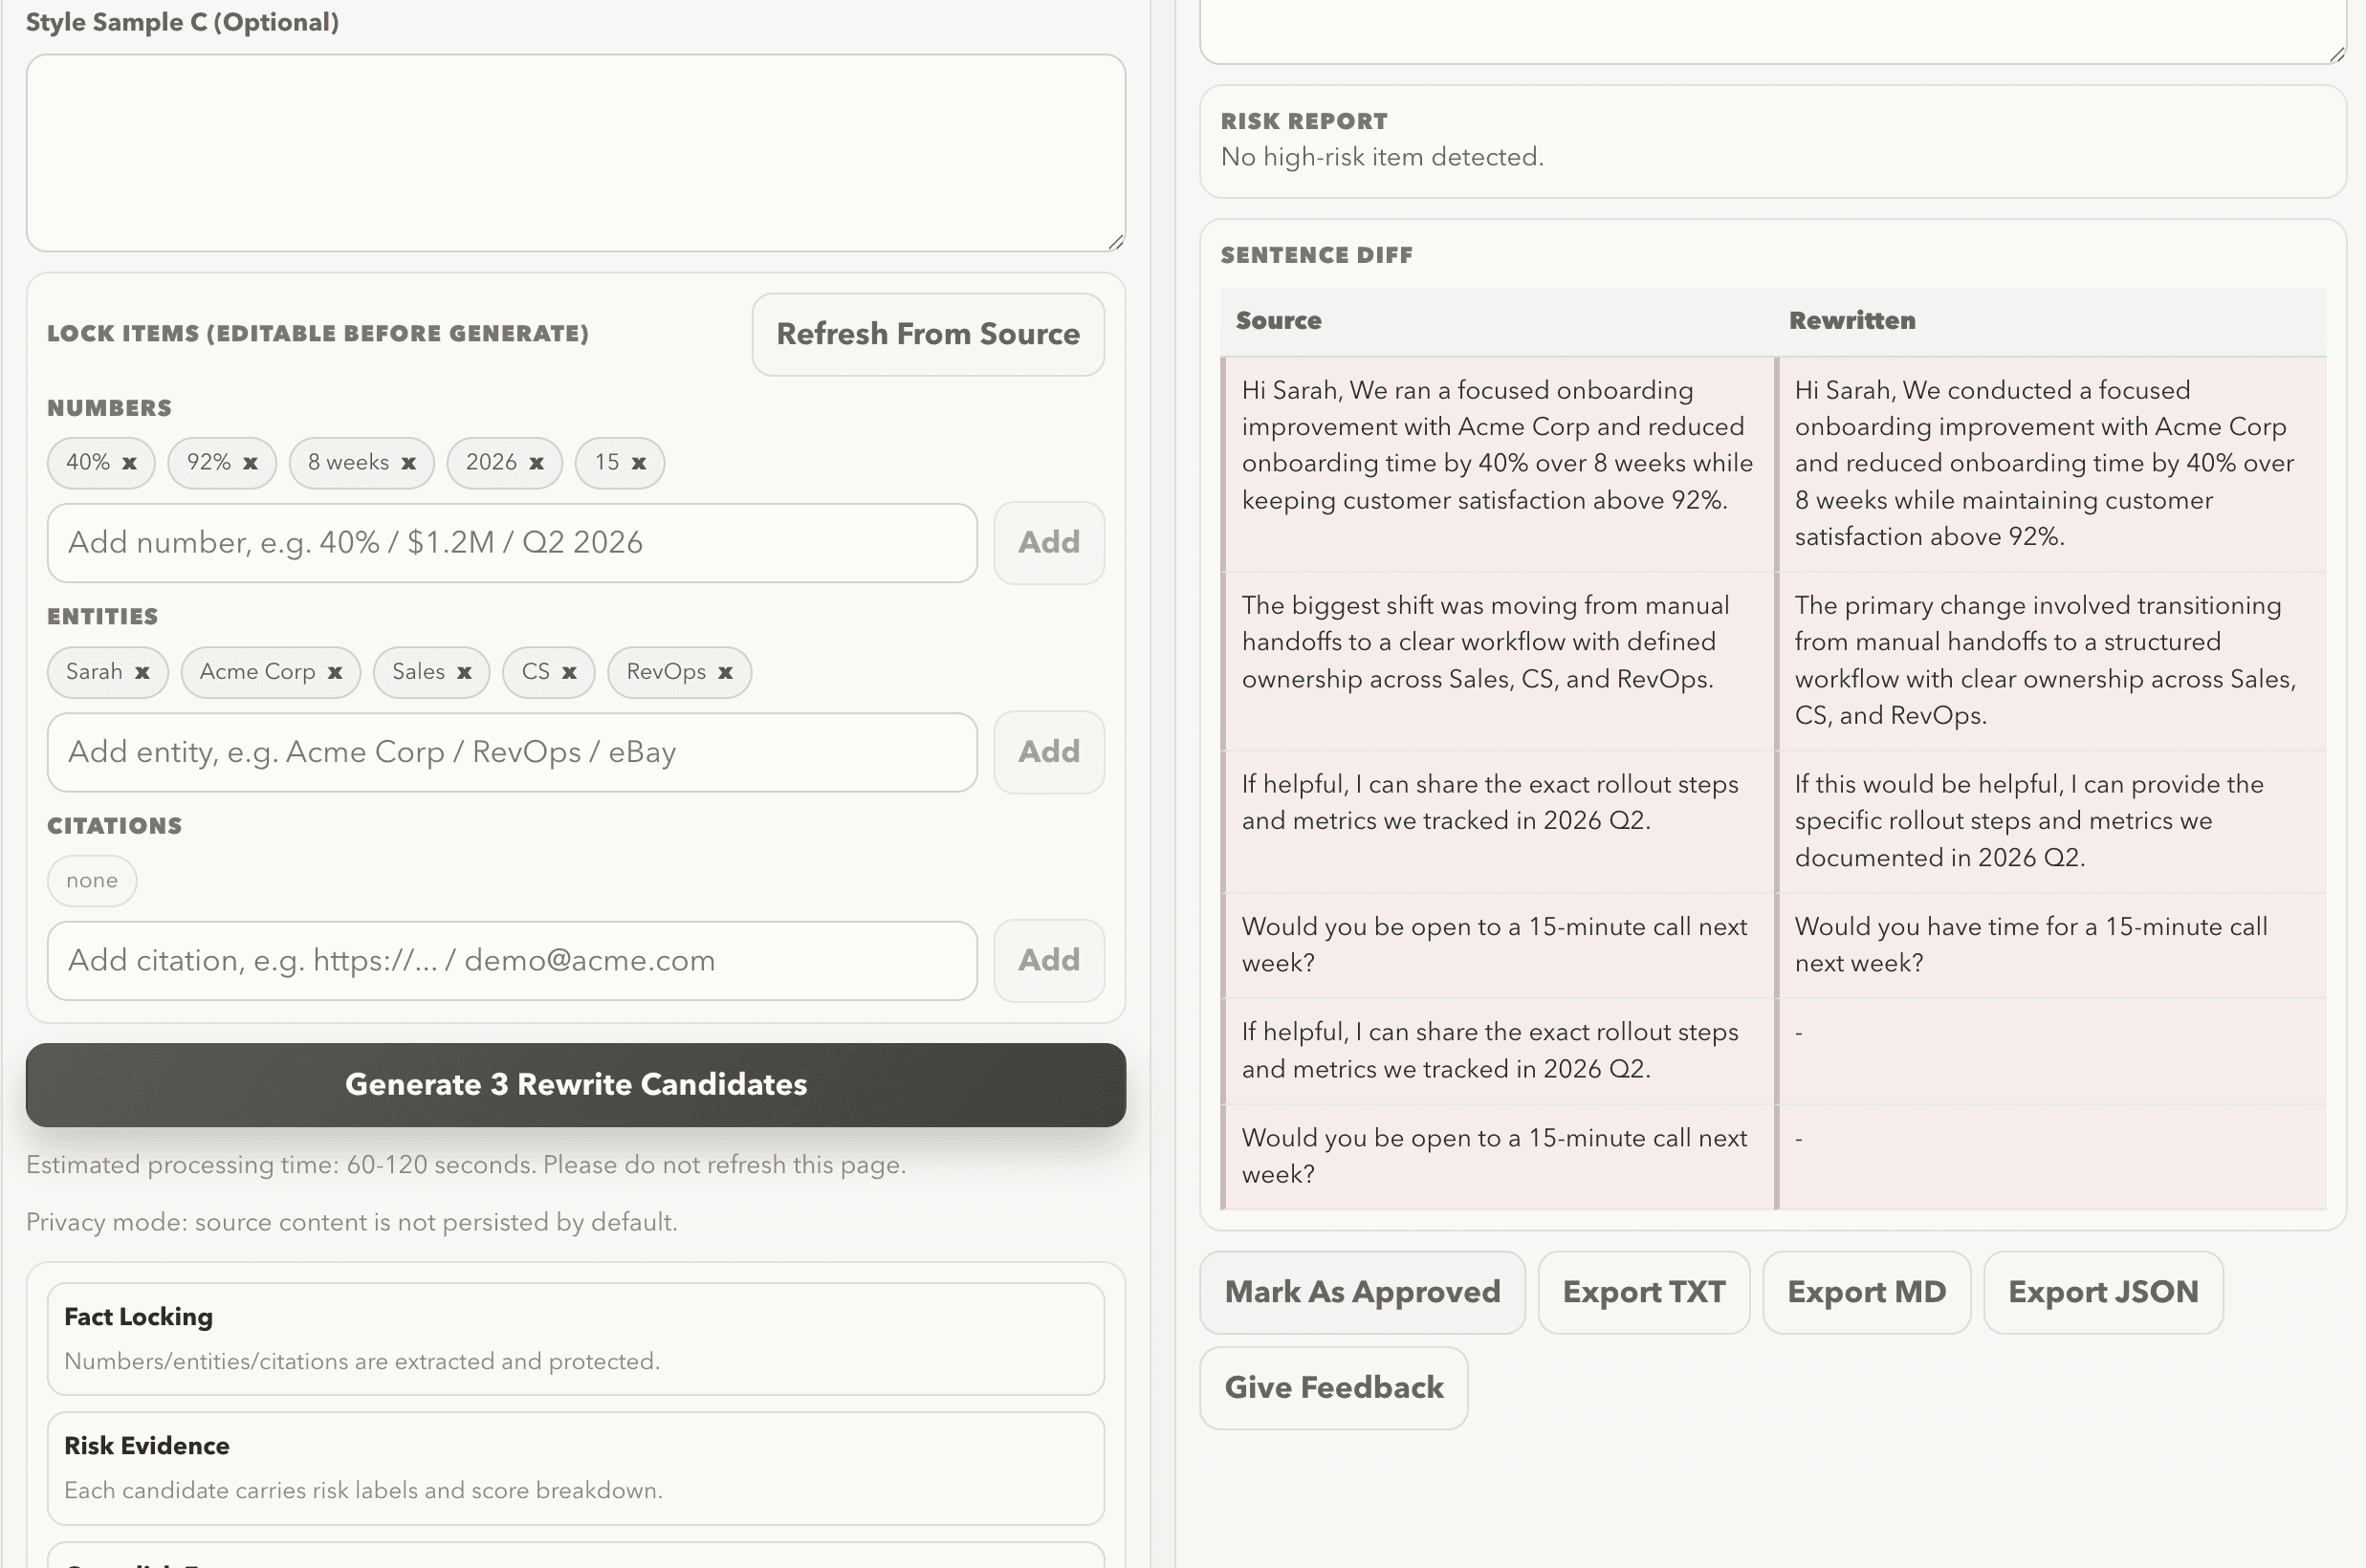Export the rewrite as JSON
The image size is (2366, 1568).
click(2103, 1292)
